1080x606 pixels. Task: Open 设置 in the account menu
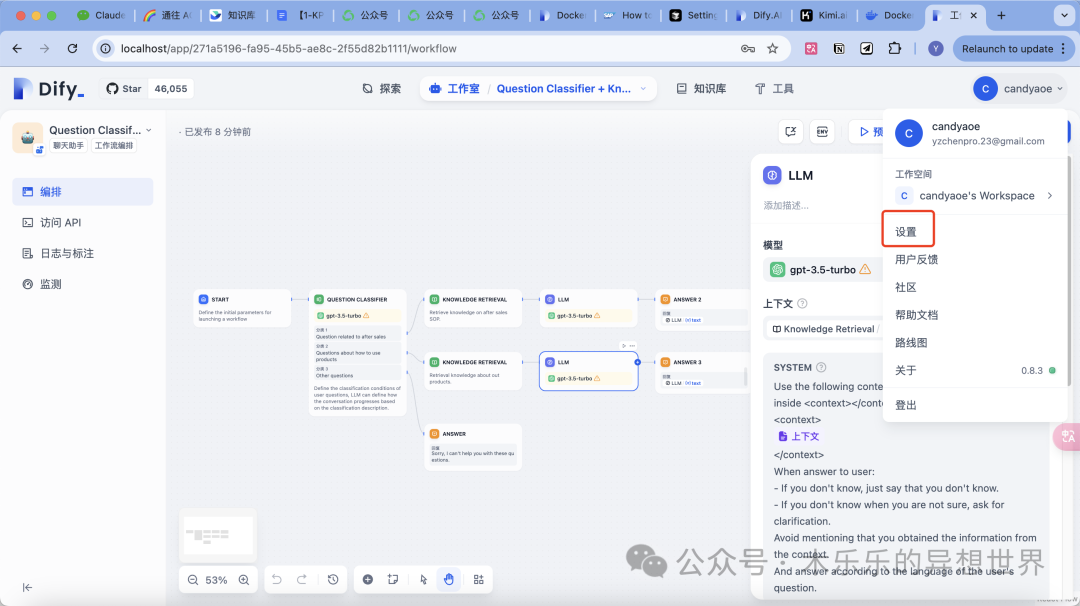pyautogui.click(x=906, y=232)
